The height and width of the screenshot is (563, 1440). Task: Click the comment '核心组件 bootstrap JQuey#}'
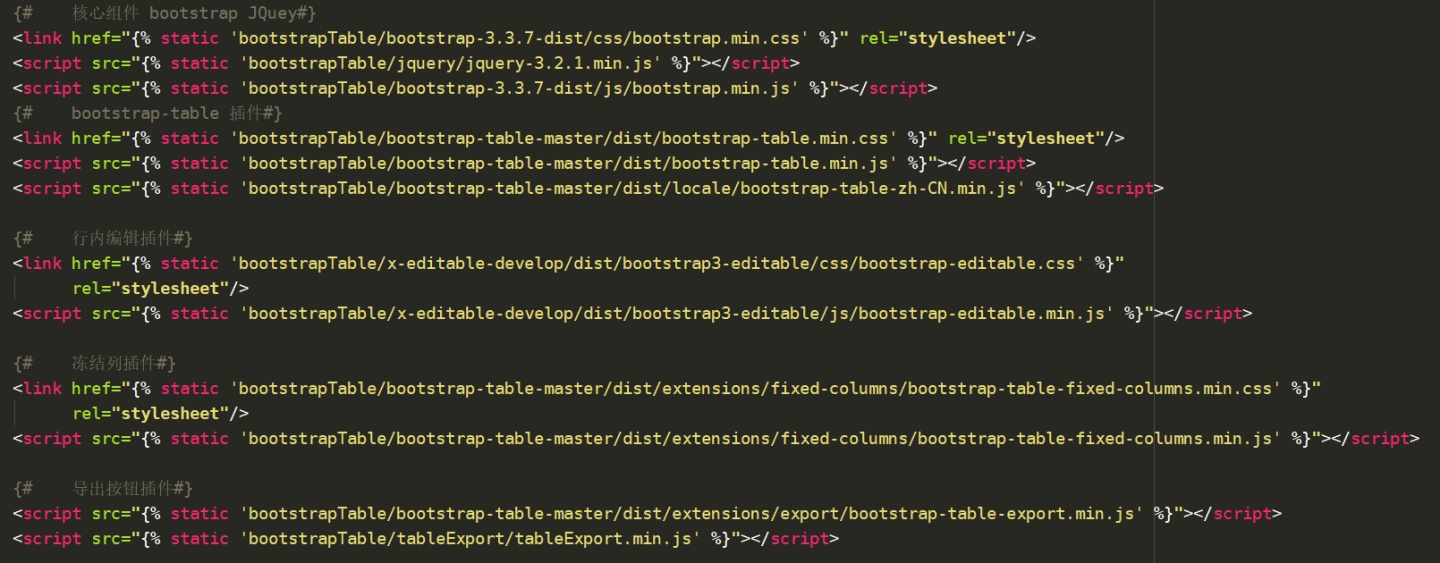[195, 13]
